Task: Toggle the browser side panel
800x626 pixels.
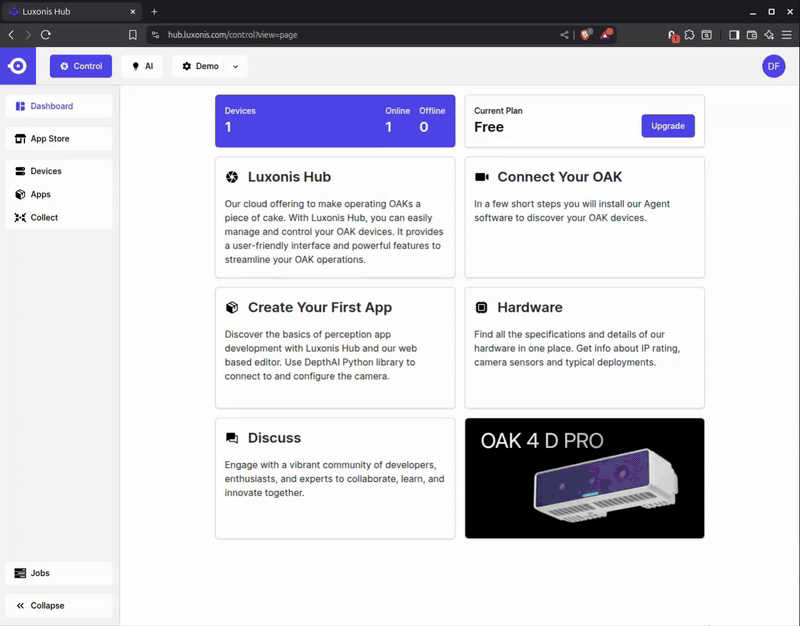Action: pyautogui.click(x=734, y=33)
